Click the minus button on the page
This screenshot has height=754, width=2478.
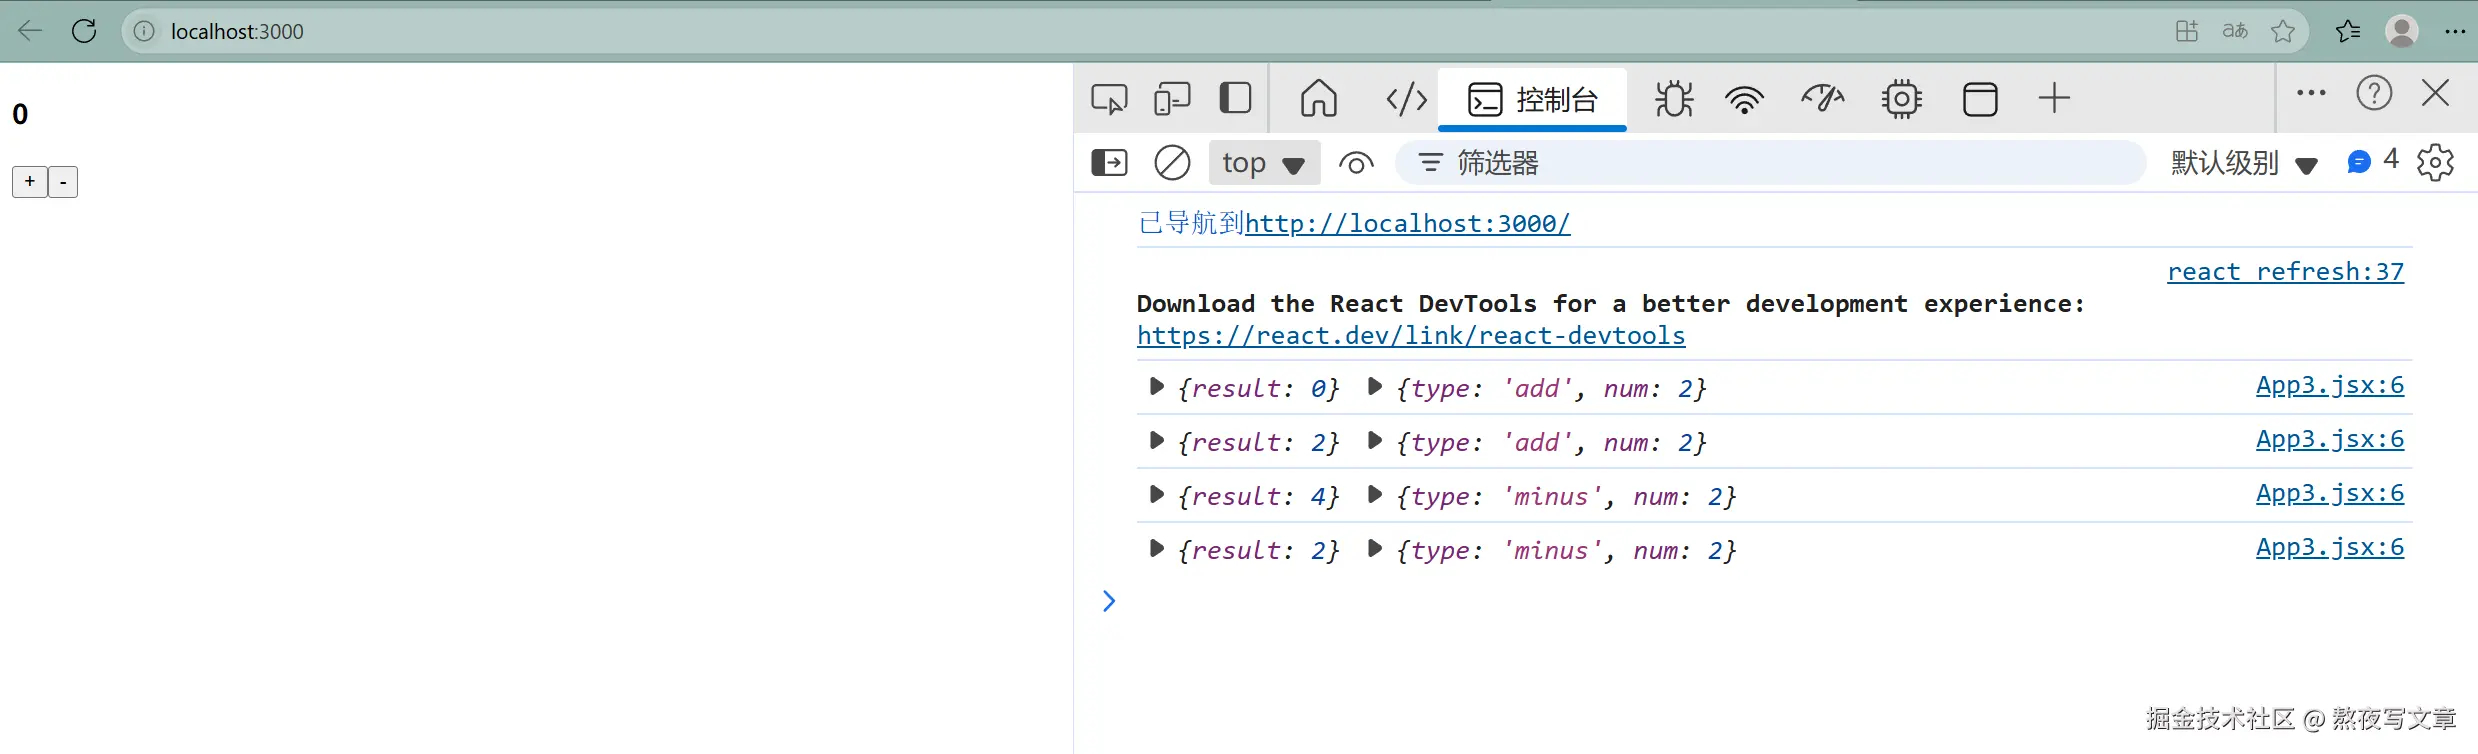point(63,182)
